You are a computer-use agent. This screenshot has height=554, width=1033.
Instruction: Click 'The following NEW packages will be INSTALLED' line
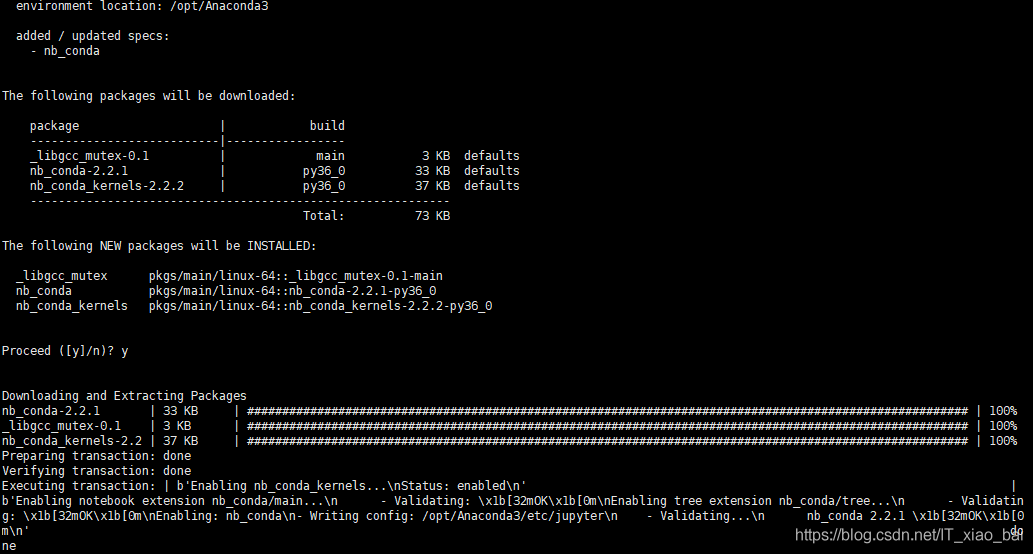[x=159, y=246]
